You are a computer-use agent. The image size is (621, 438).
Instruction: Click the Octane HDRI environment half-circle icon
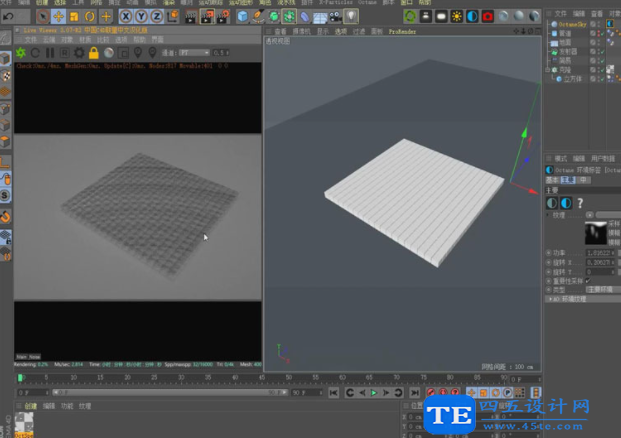pos(472,17)
